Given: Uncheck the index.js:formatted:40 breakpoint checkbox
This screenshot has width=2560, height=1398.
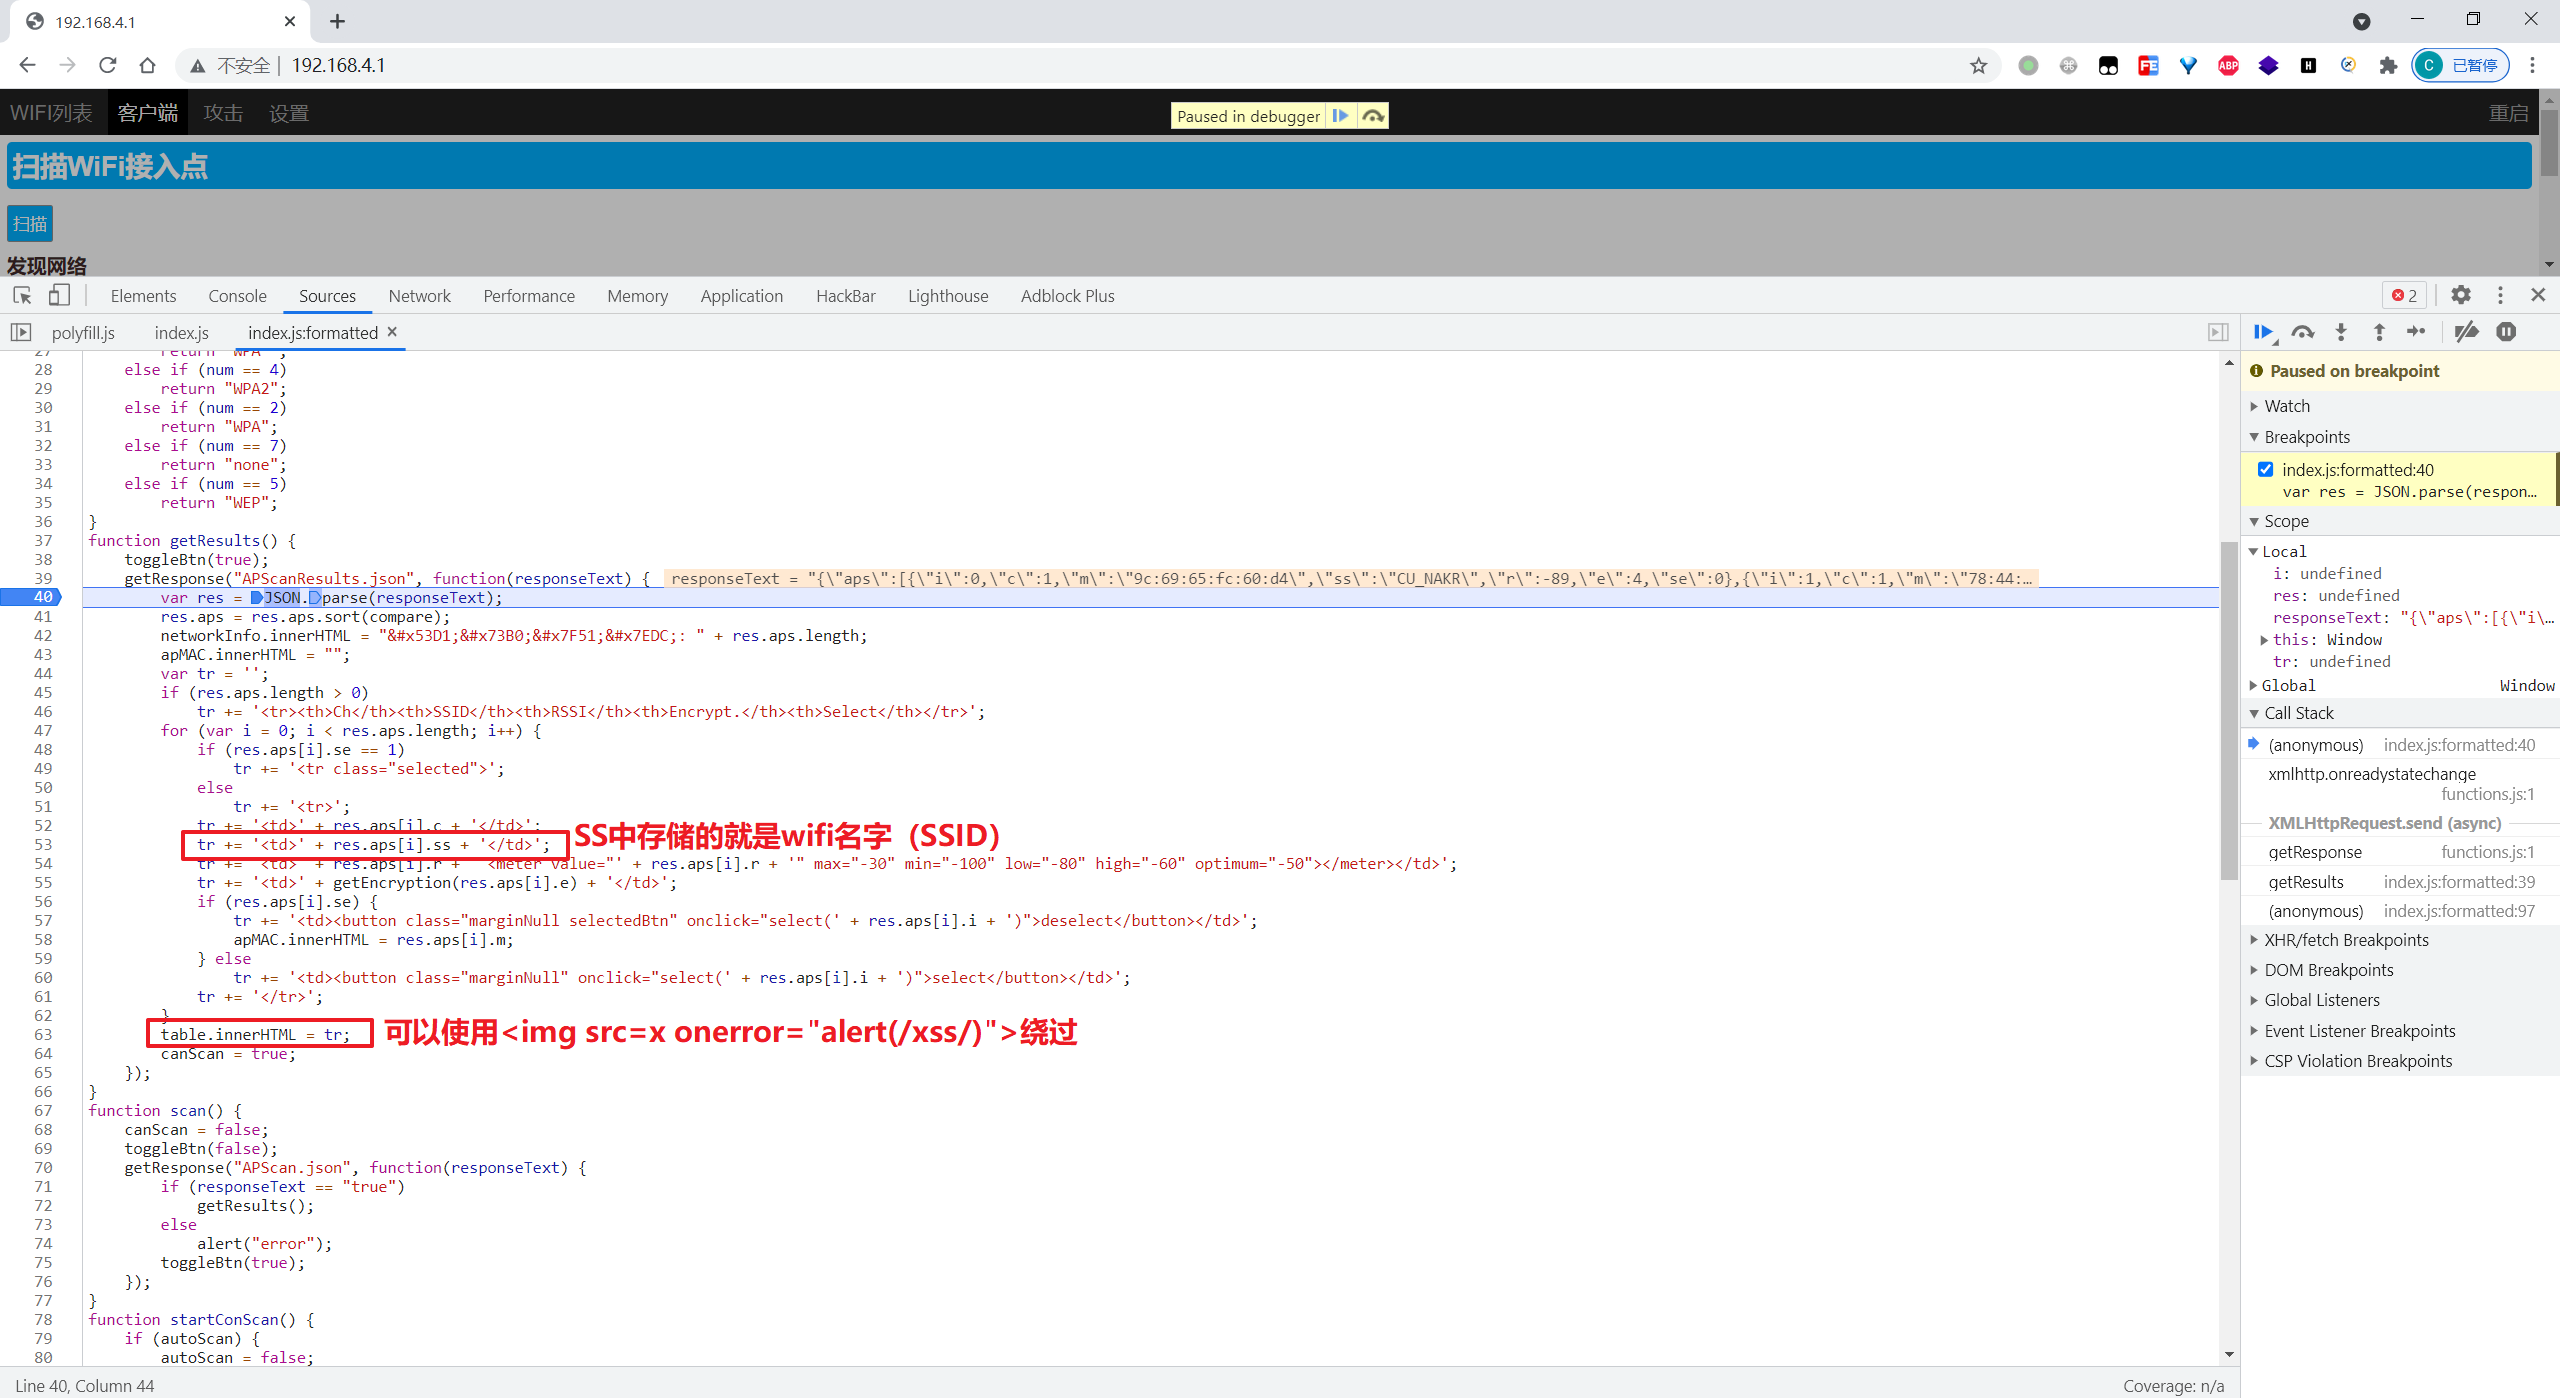Looking at the screenshot, I should pyautogui.click(x=2266, y=469).
